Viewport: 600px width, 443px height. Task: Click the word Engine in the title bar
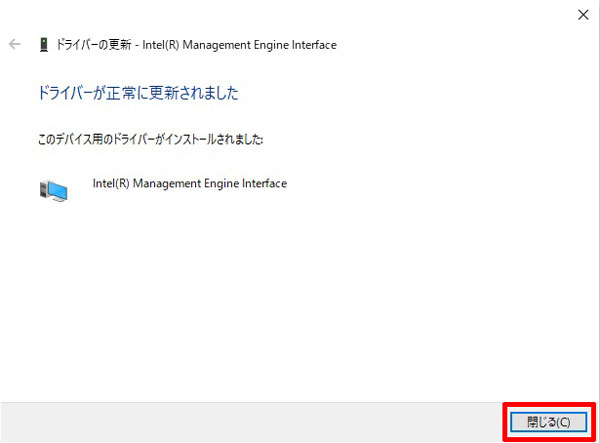(268, 45)
